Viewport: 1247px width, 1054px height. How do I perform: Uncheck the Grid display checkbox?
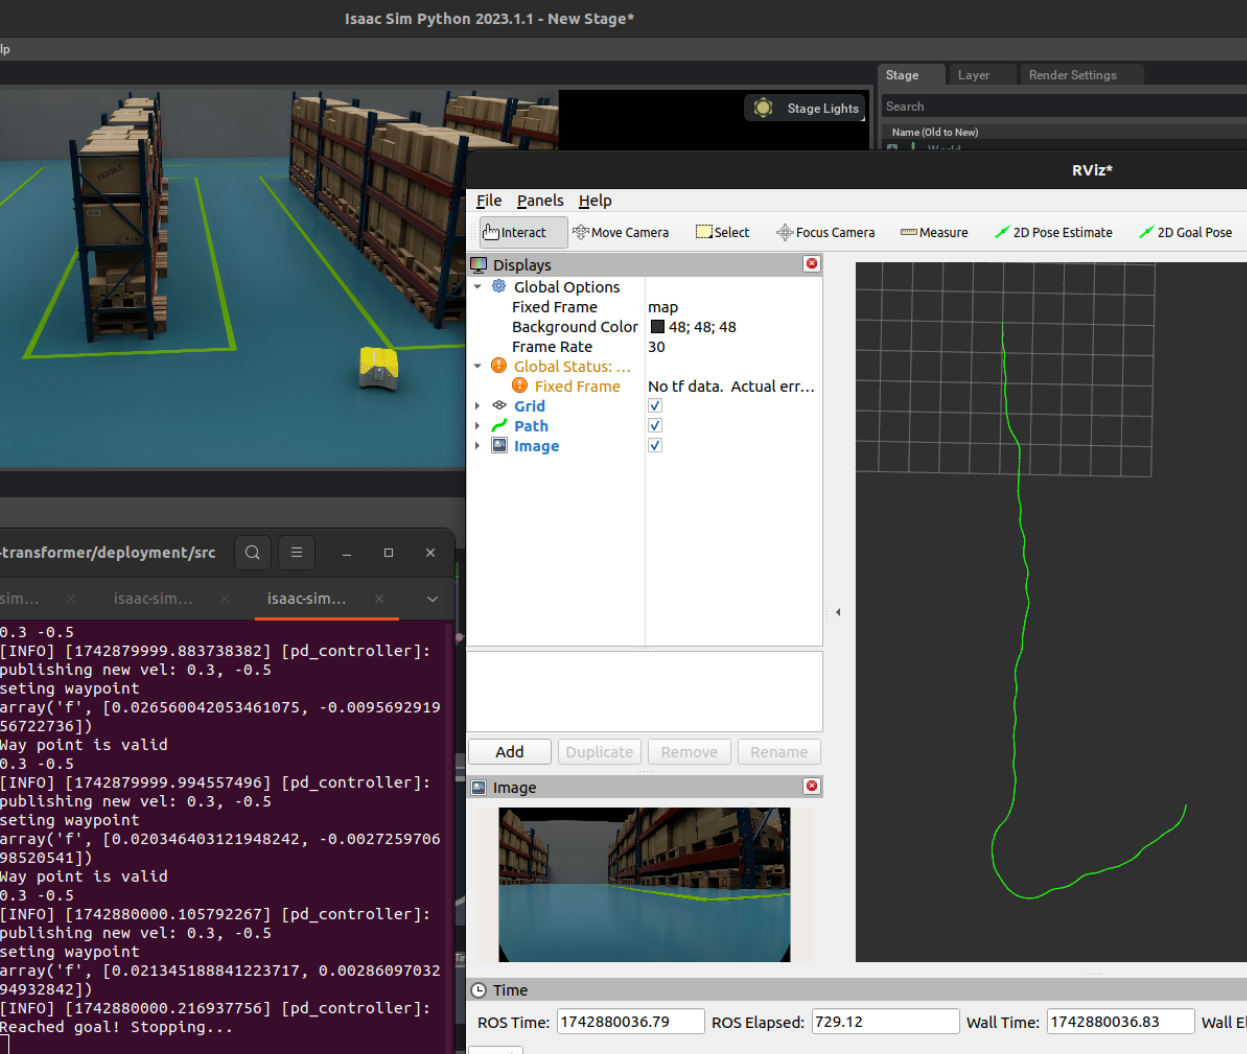click(x=654, y=405)
